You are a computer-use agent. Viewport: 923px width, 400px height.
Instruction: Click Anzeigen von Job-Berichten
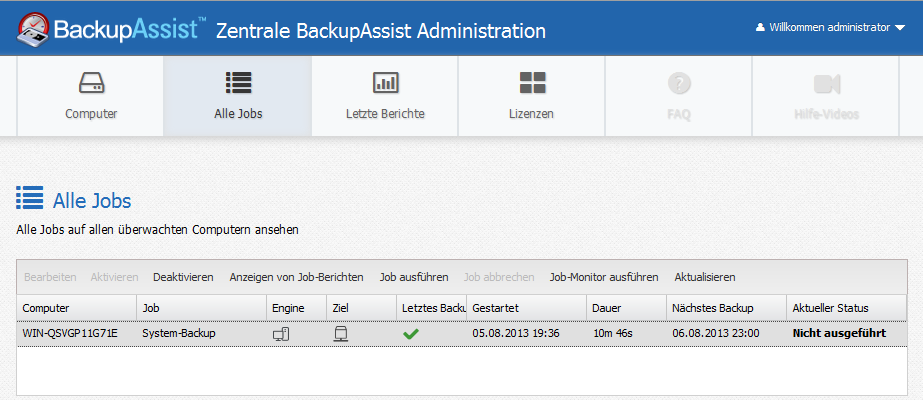[296, 277]
